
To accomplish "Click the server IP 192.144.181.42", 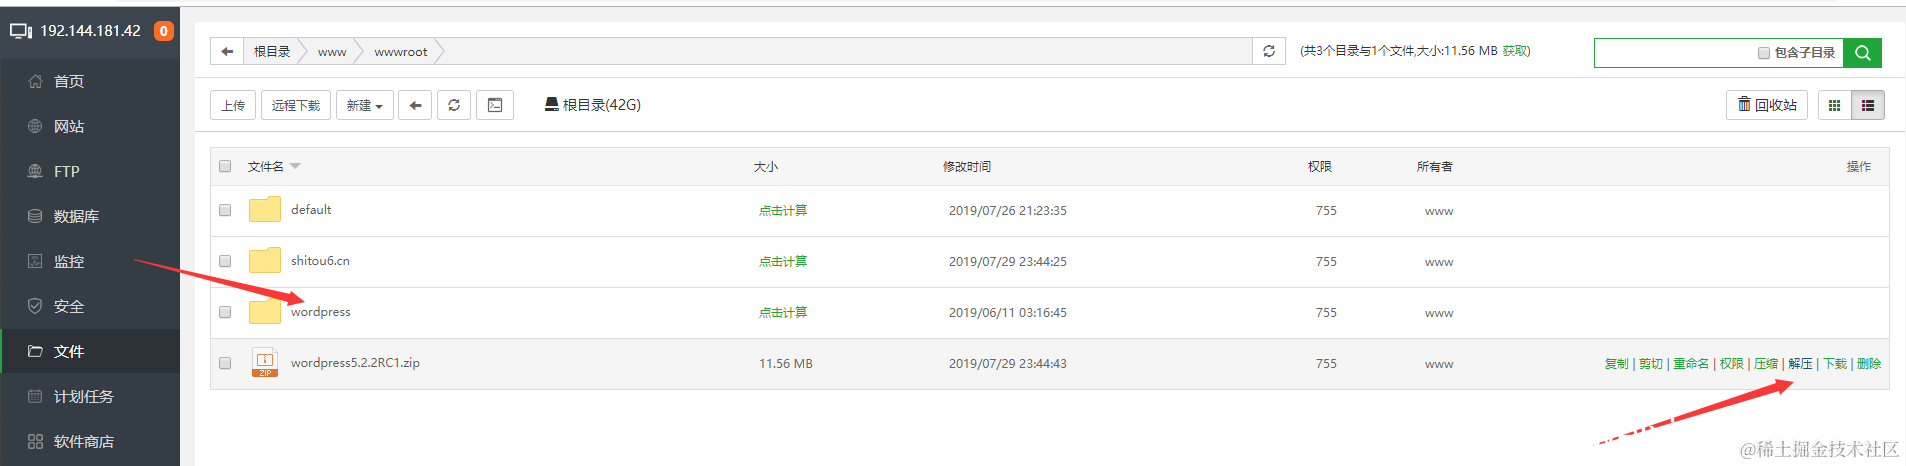I will tap(90, 31).
